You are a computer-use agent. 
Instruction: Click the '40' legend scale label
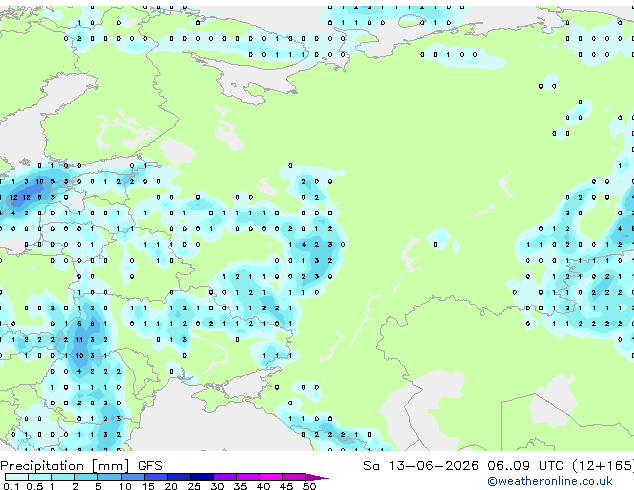(263, 486)
